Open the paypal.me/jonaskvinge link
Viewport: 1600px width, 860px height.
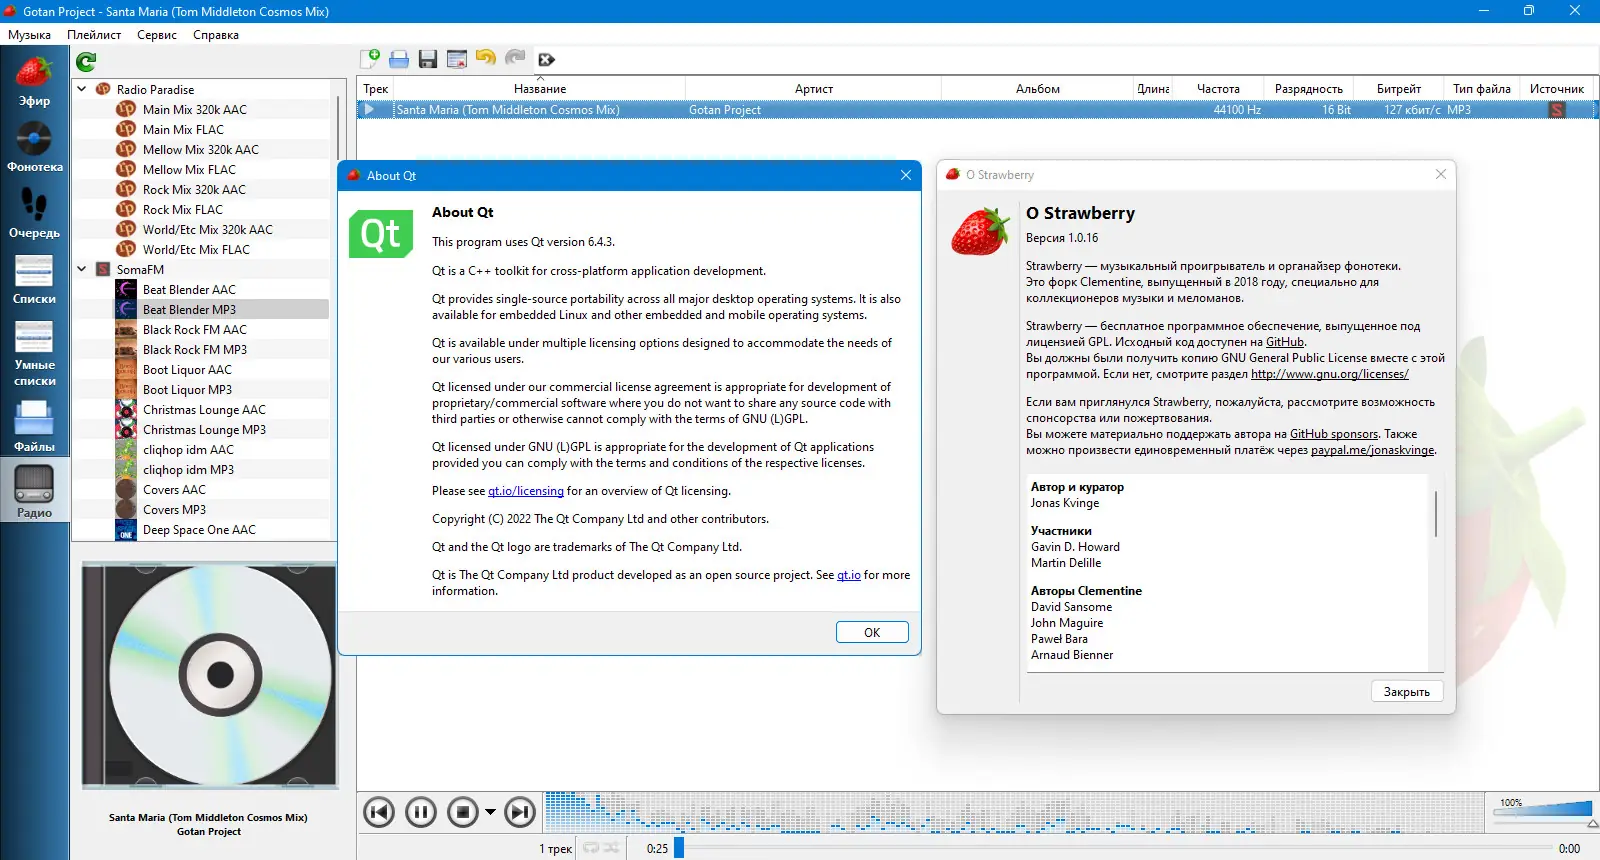[x=1373, y=450]
